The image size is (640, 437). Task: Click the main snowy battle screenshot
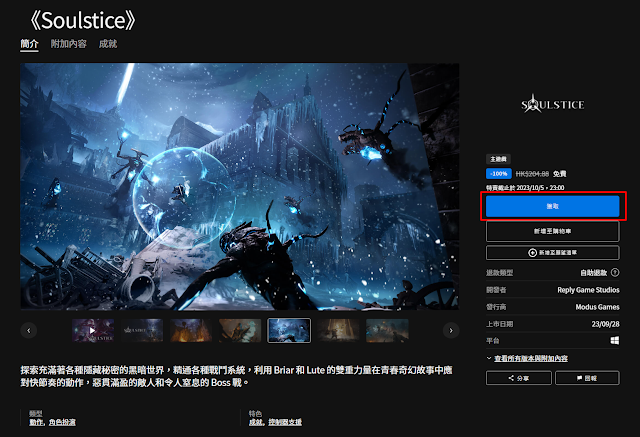tap(240, 186)
